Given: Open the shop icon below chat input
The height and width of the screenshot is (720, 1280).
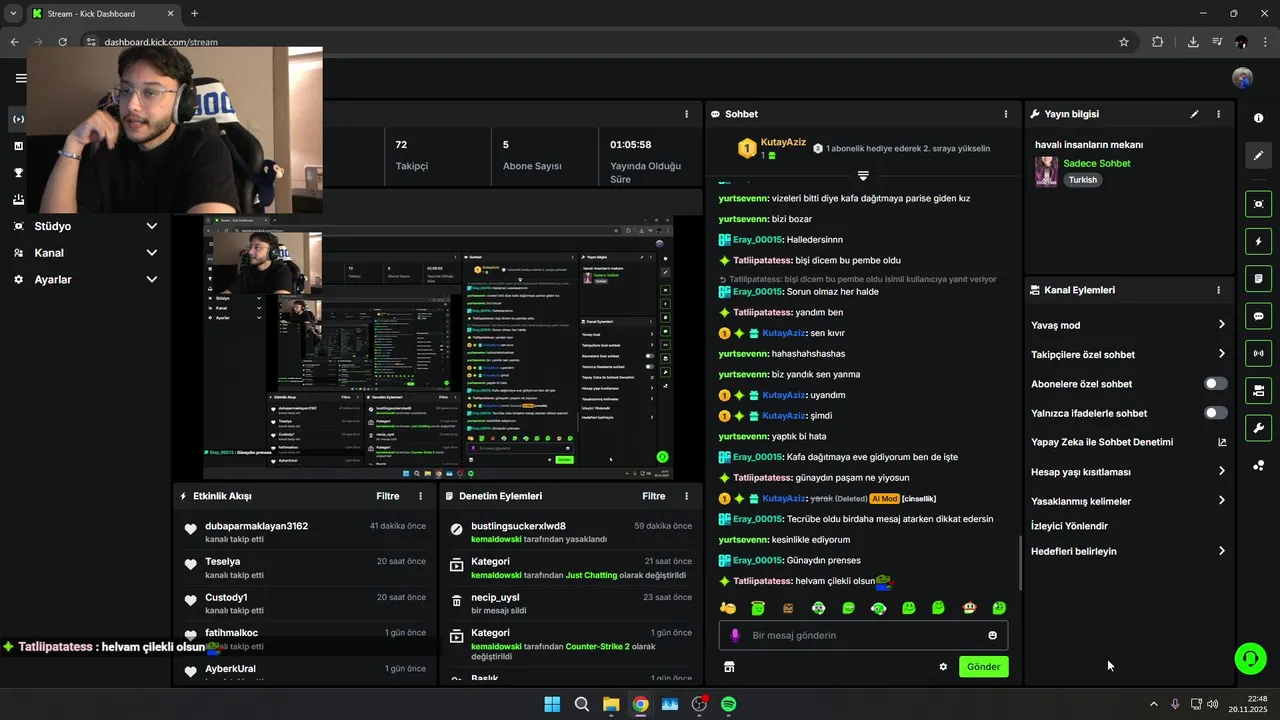Looking at the screenshot, I should 729,666.
